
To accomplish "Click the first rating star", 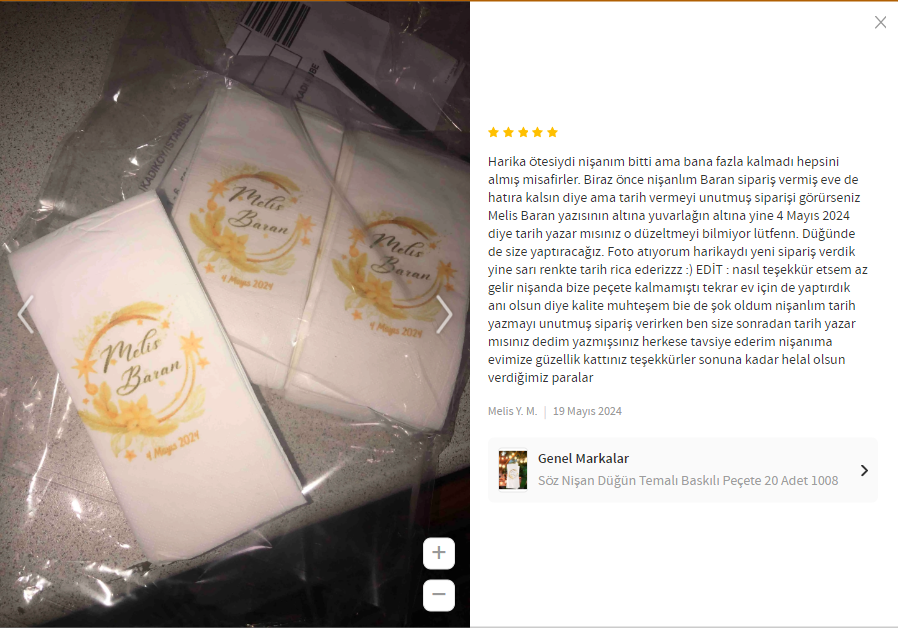I will [493, 133].
